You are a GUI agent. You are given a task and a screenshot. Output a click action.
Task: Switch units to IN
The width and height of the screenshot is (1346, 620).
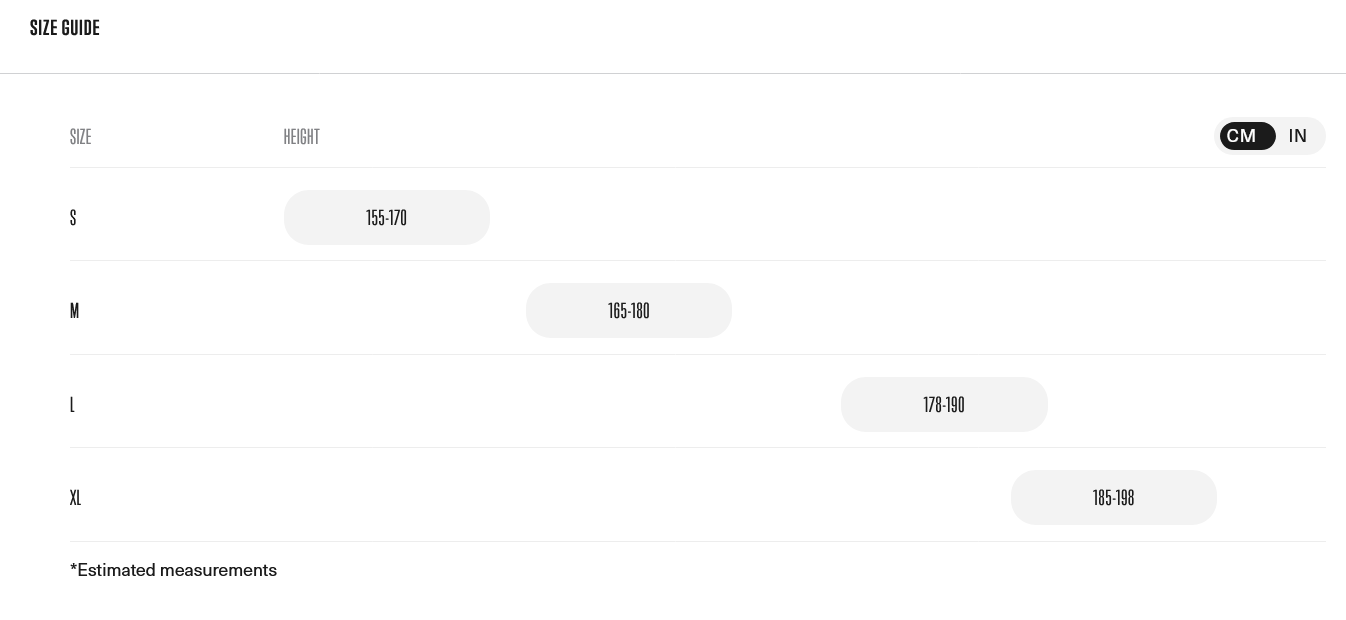(x=1298, y=136)
